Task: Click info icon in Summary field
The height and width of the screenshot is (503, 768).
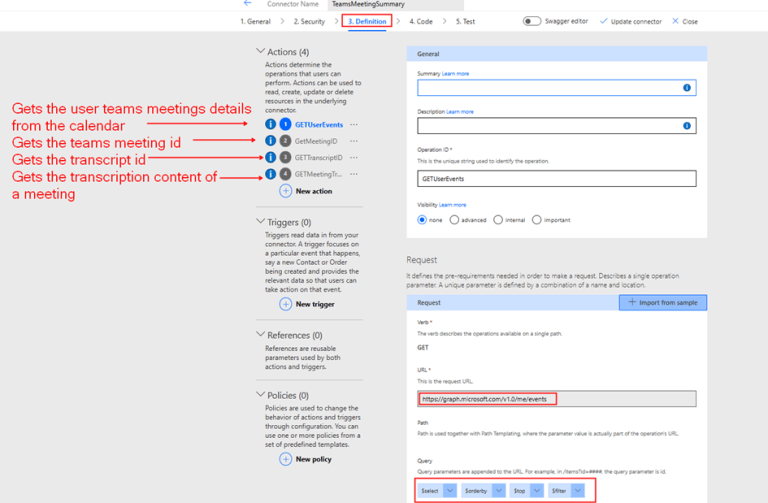Action: (687, 88)
